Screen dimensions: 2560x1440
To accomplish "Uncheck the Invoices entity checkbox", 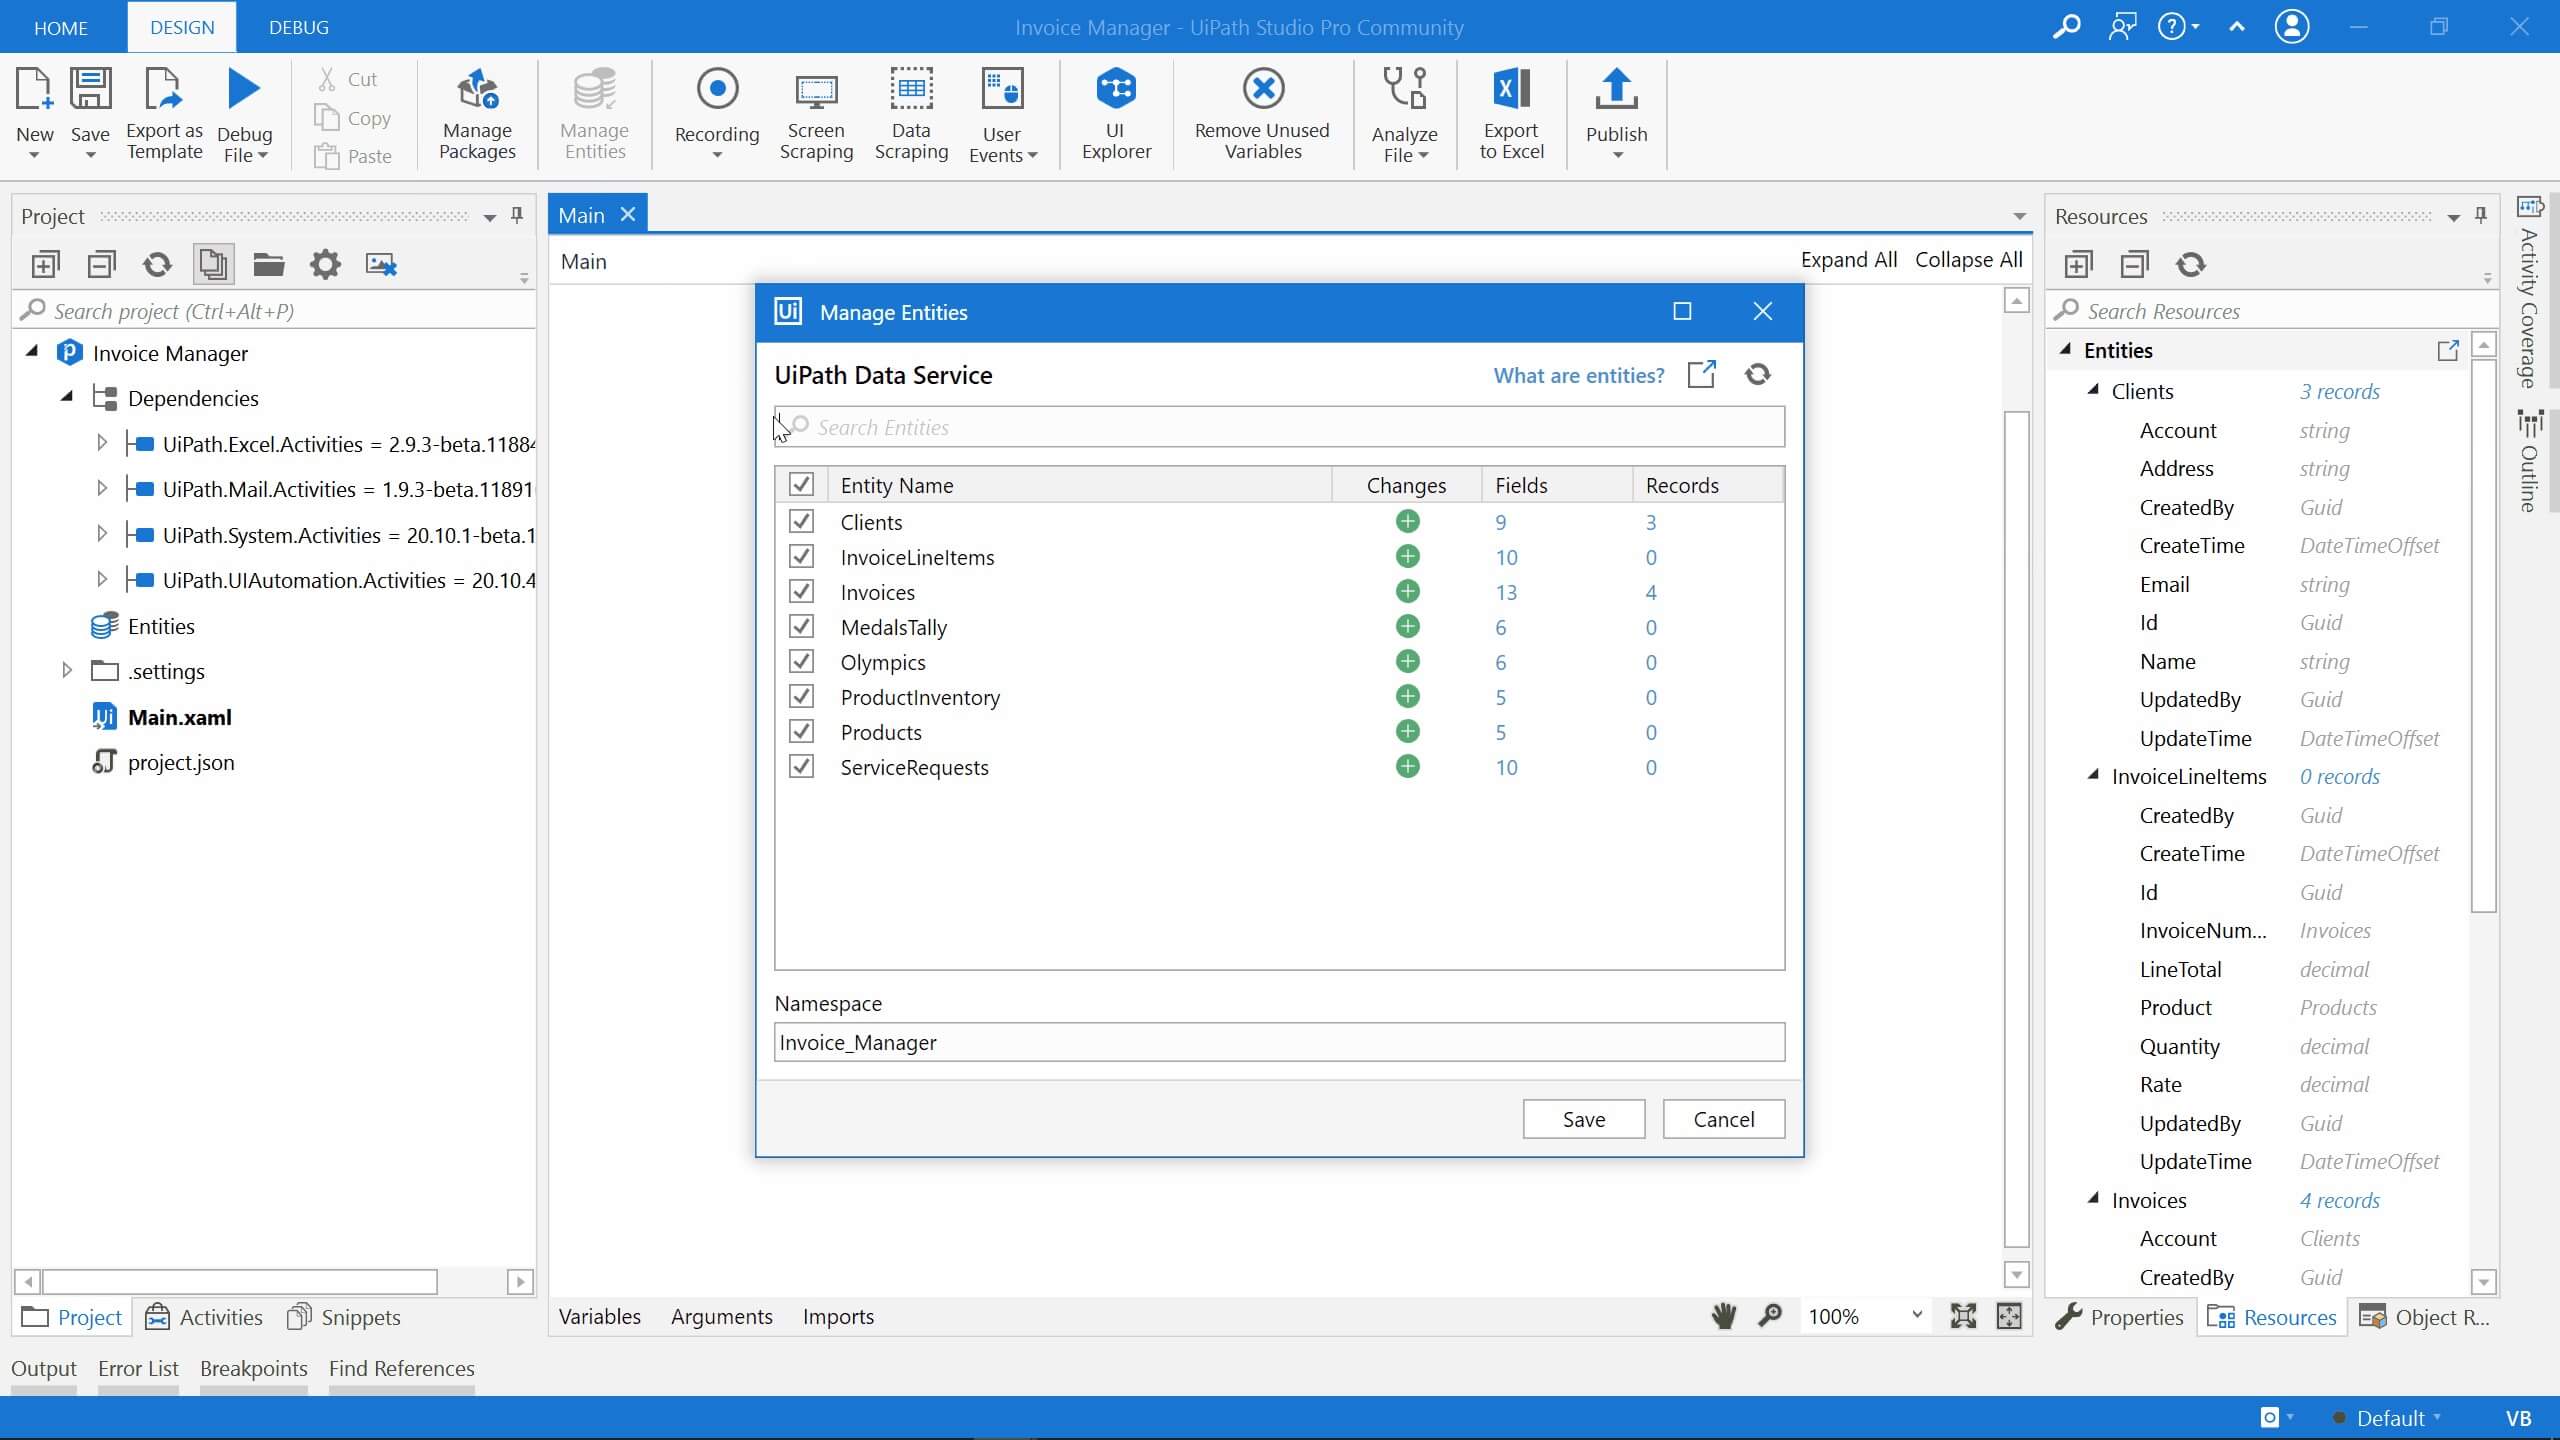I will click(x=801, y=591).
